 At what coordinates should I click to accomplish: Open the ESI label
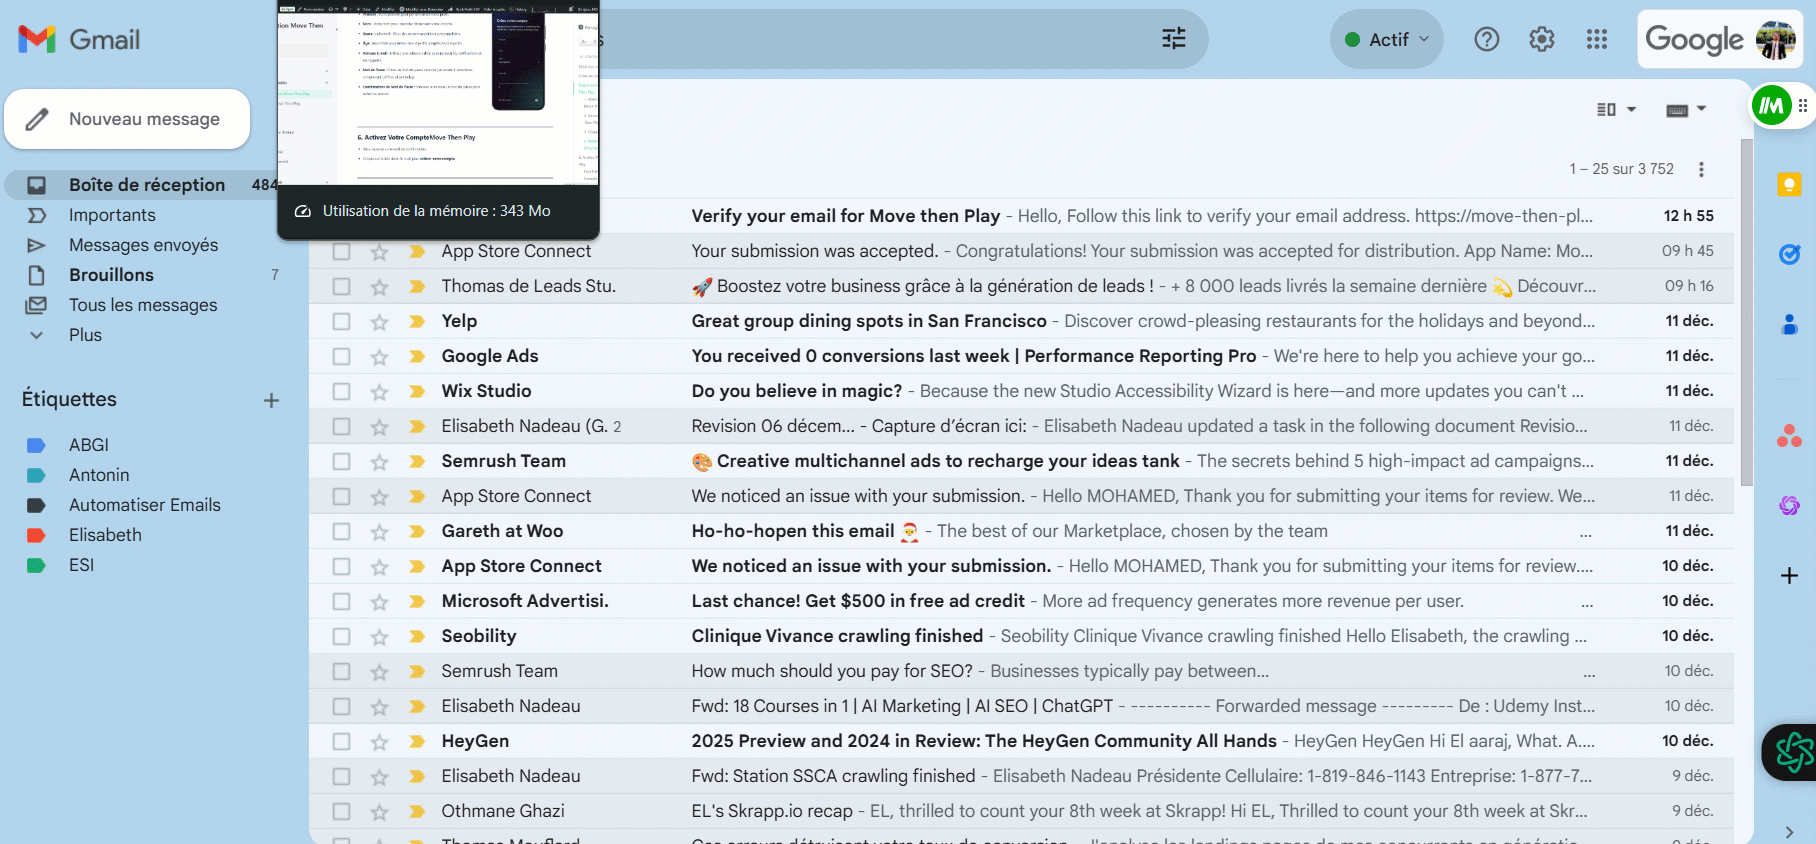[x=81, y=565]
